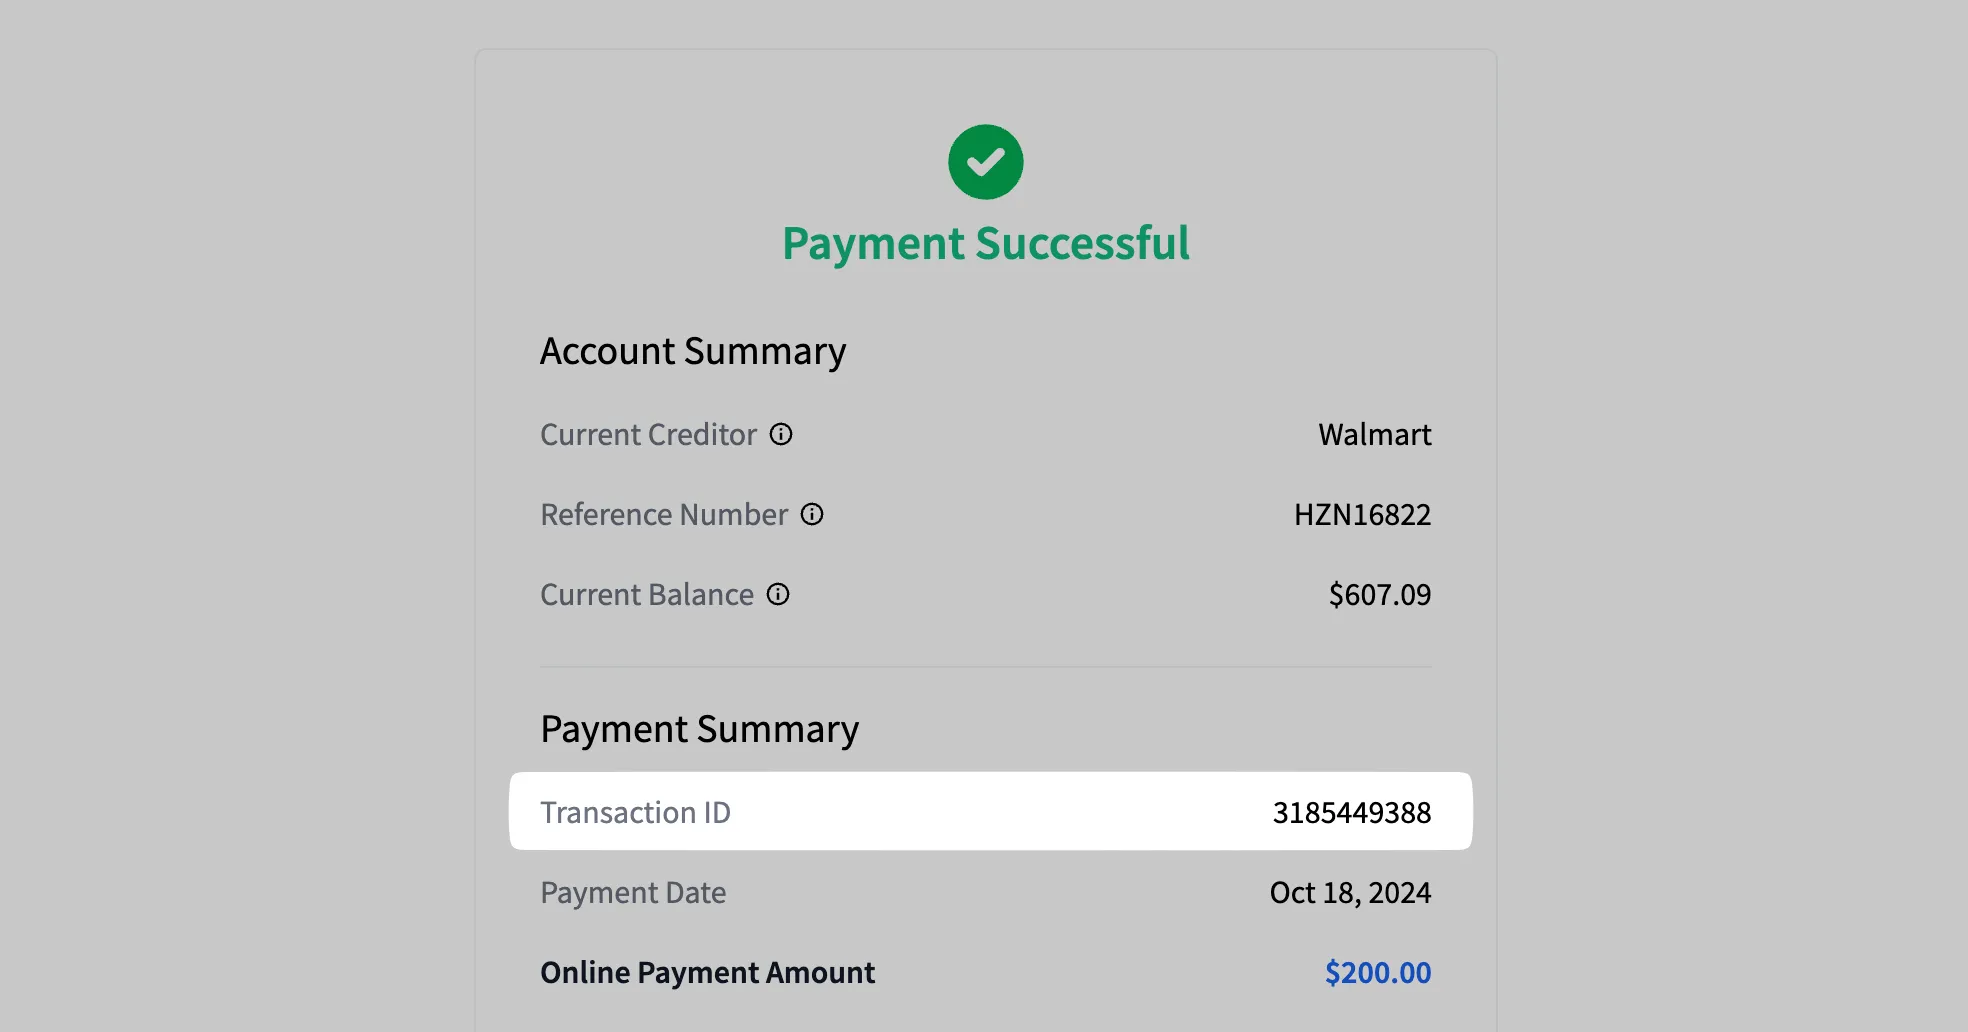Viewport: 1968px width, 1032px height.
Task: Click the Payment Summary heading
Action: [699, 730]
